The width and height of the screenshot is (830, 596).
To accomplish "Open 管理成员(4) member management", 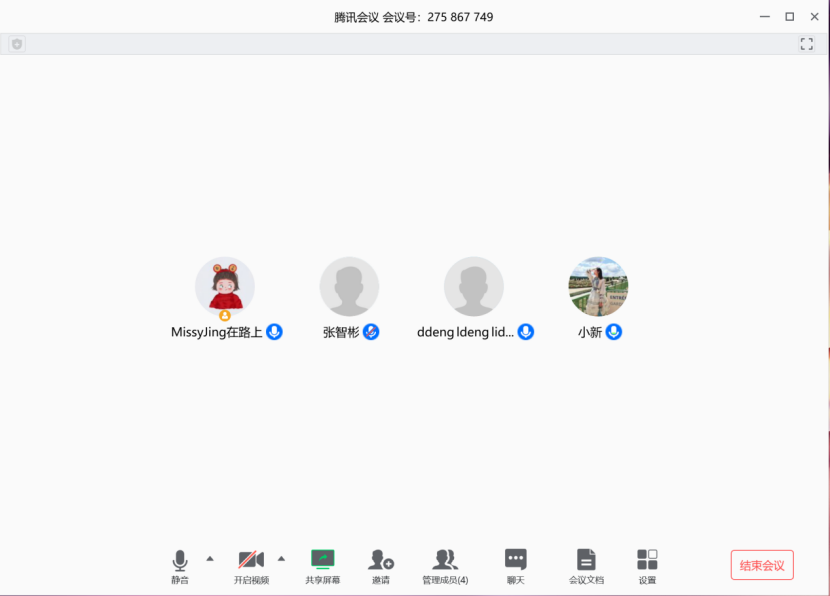I will click(445, 566).
